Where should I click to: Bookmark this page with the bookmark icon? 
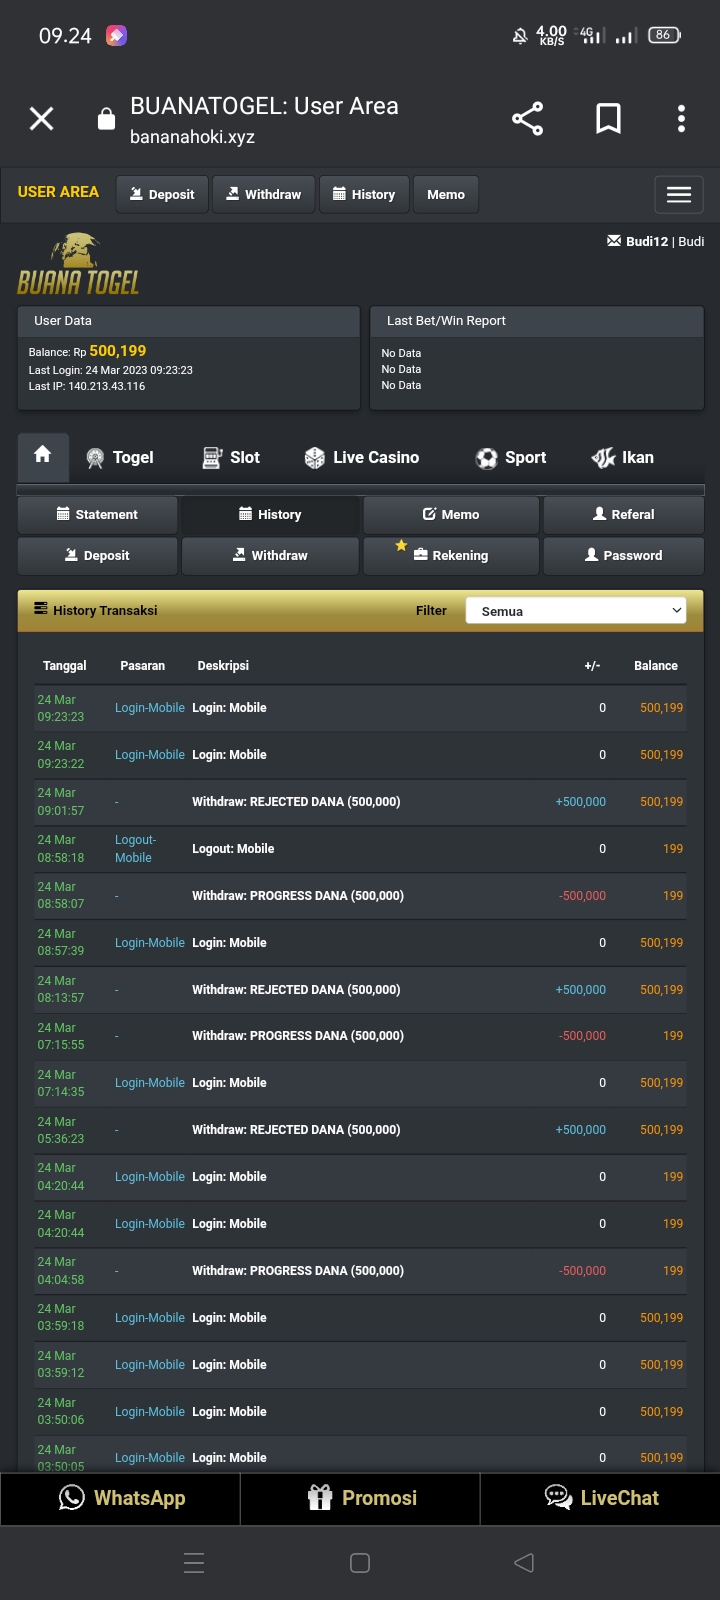pyautogui.click(x=608, y=119)
